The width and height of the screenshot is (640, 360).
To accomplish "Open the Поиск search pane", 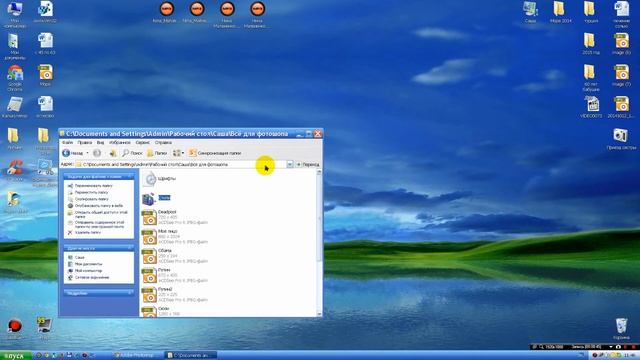I will click(x=132, y=153).
